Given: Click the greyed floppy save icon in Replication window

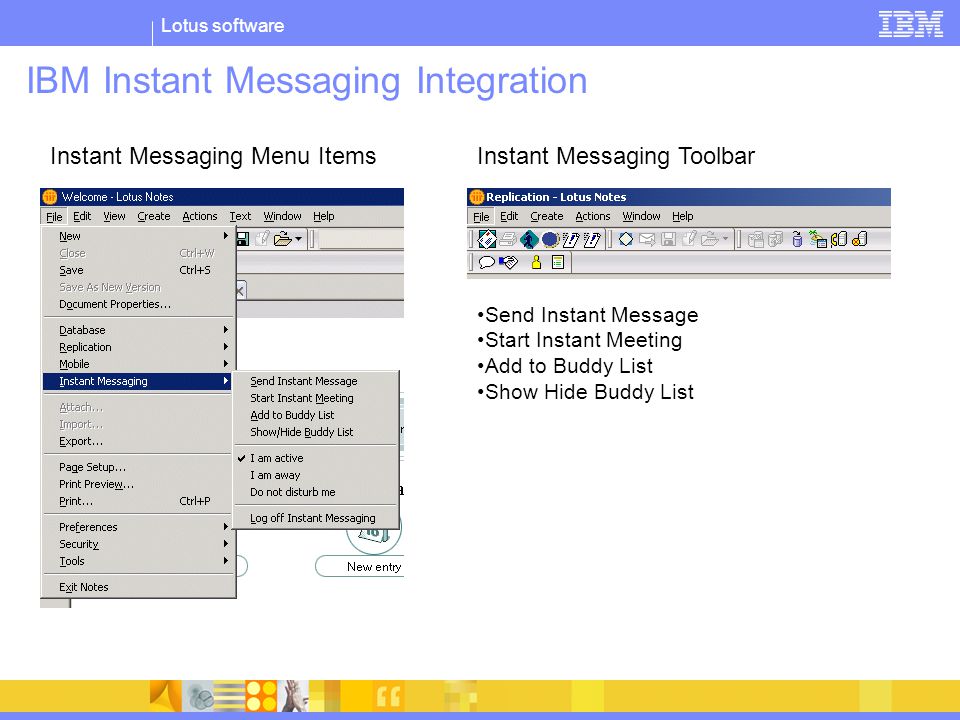Looking at the screenshot, I should 669,239.
